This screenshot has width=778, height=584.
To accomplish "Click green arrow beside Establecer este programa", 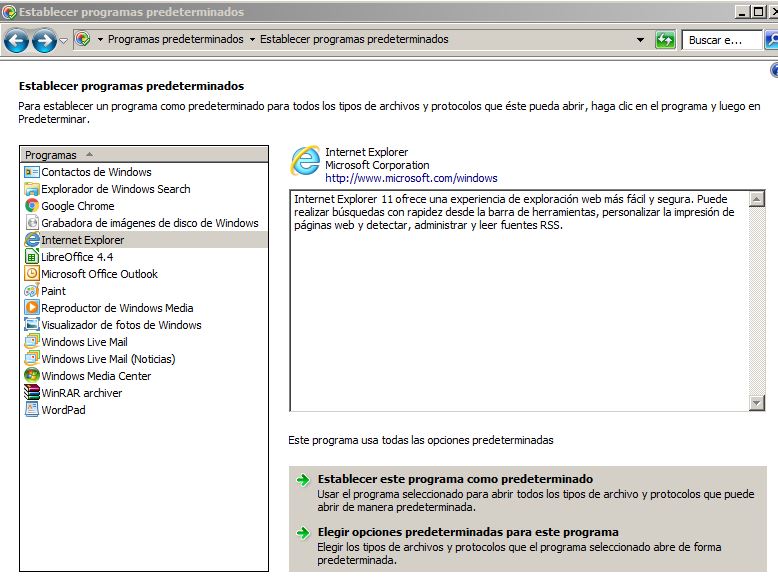I will coord(303,480).
